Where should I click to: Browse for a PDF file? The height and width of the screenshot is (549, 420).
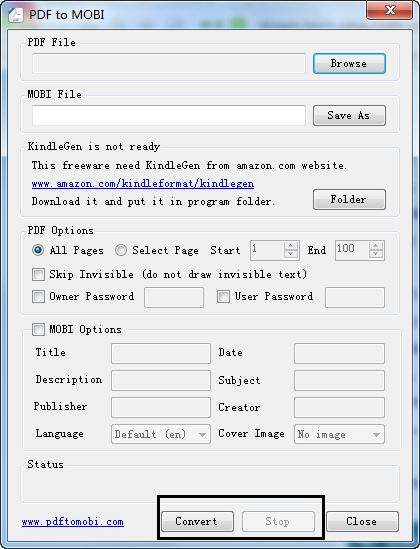tap(349, 63)
